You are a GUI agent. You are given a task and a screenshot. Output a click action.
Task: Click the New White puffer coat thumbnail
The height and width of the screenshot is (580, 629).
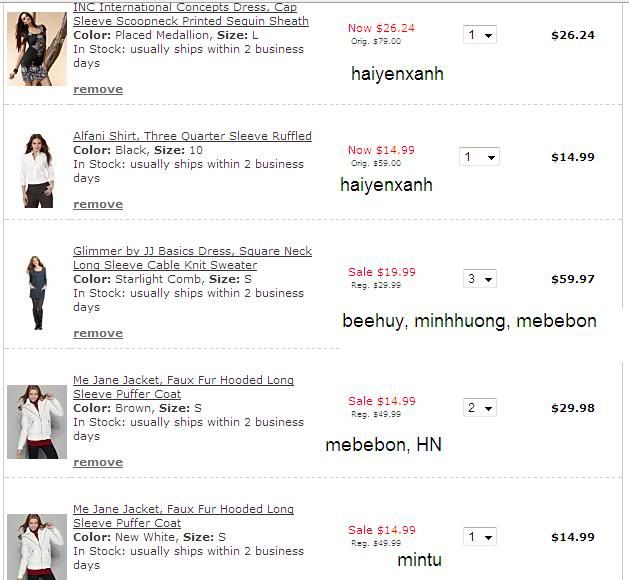point(37,545)
